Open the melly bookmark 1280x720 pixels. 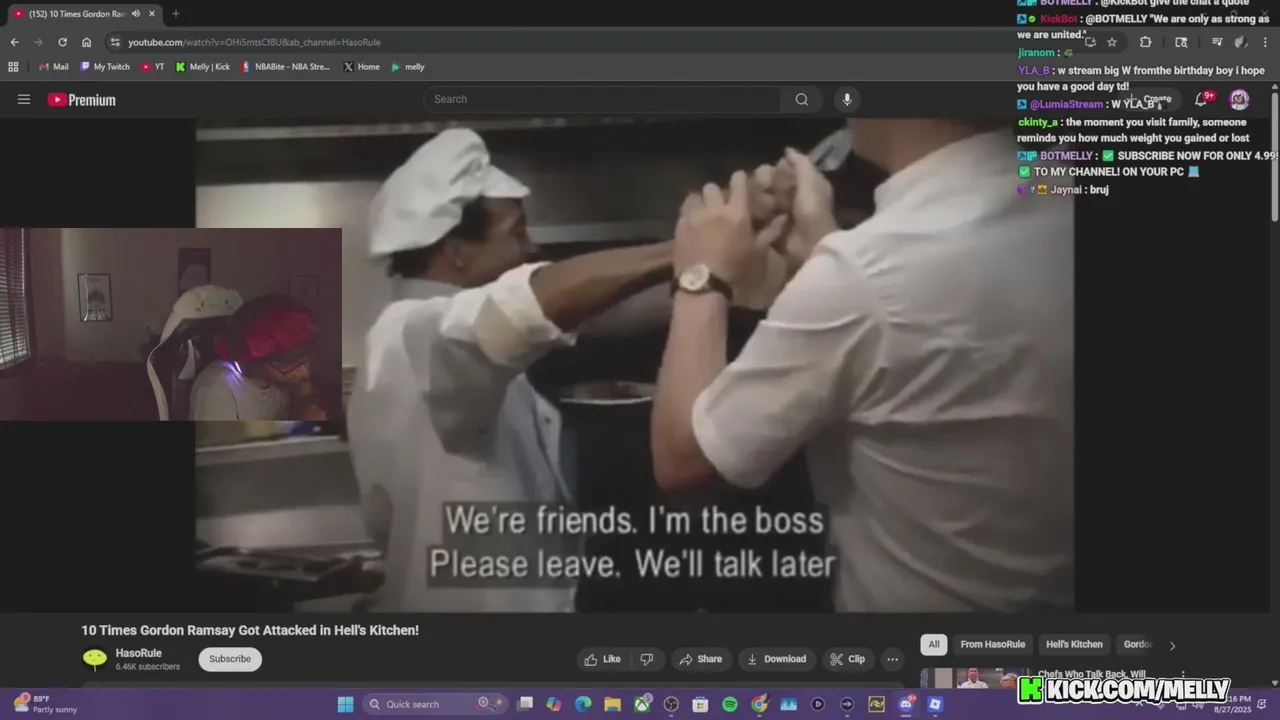click(x=408, y=67)
